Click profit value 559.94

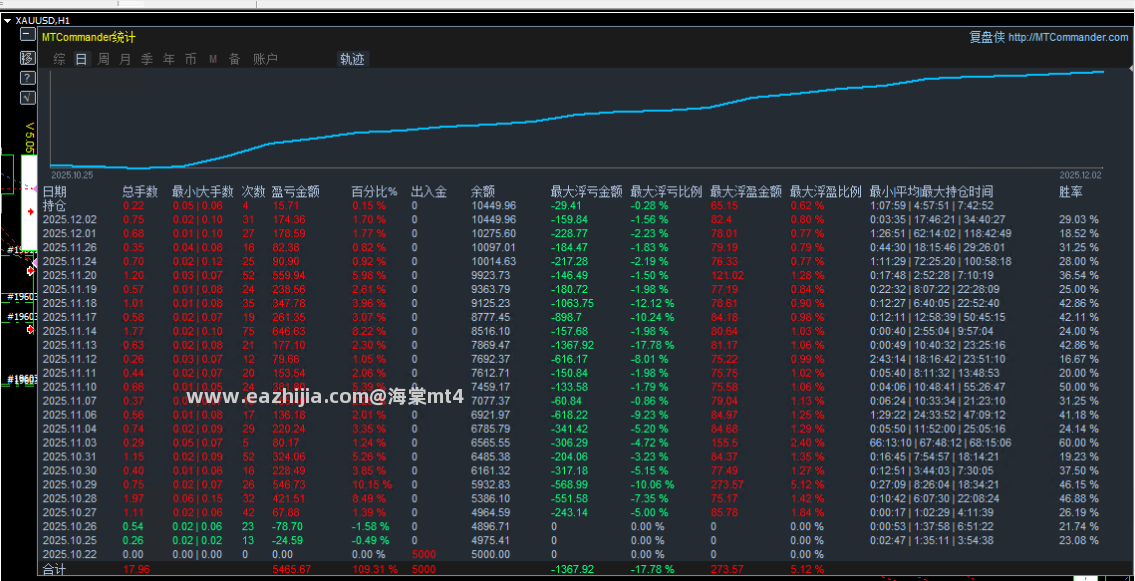288,275
